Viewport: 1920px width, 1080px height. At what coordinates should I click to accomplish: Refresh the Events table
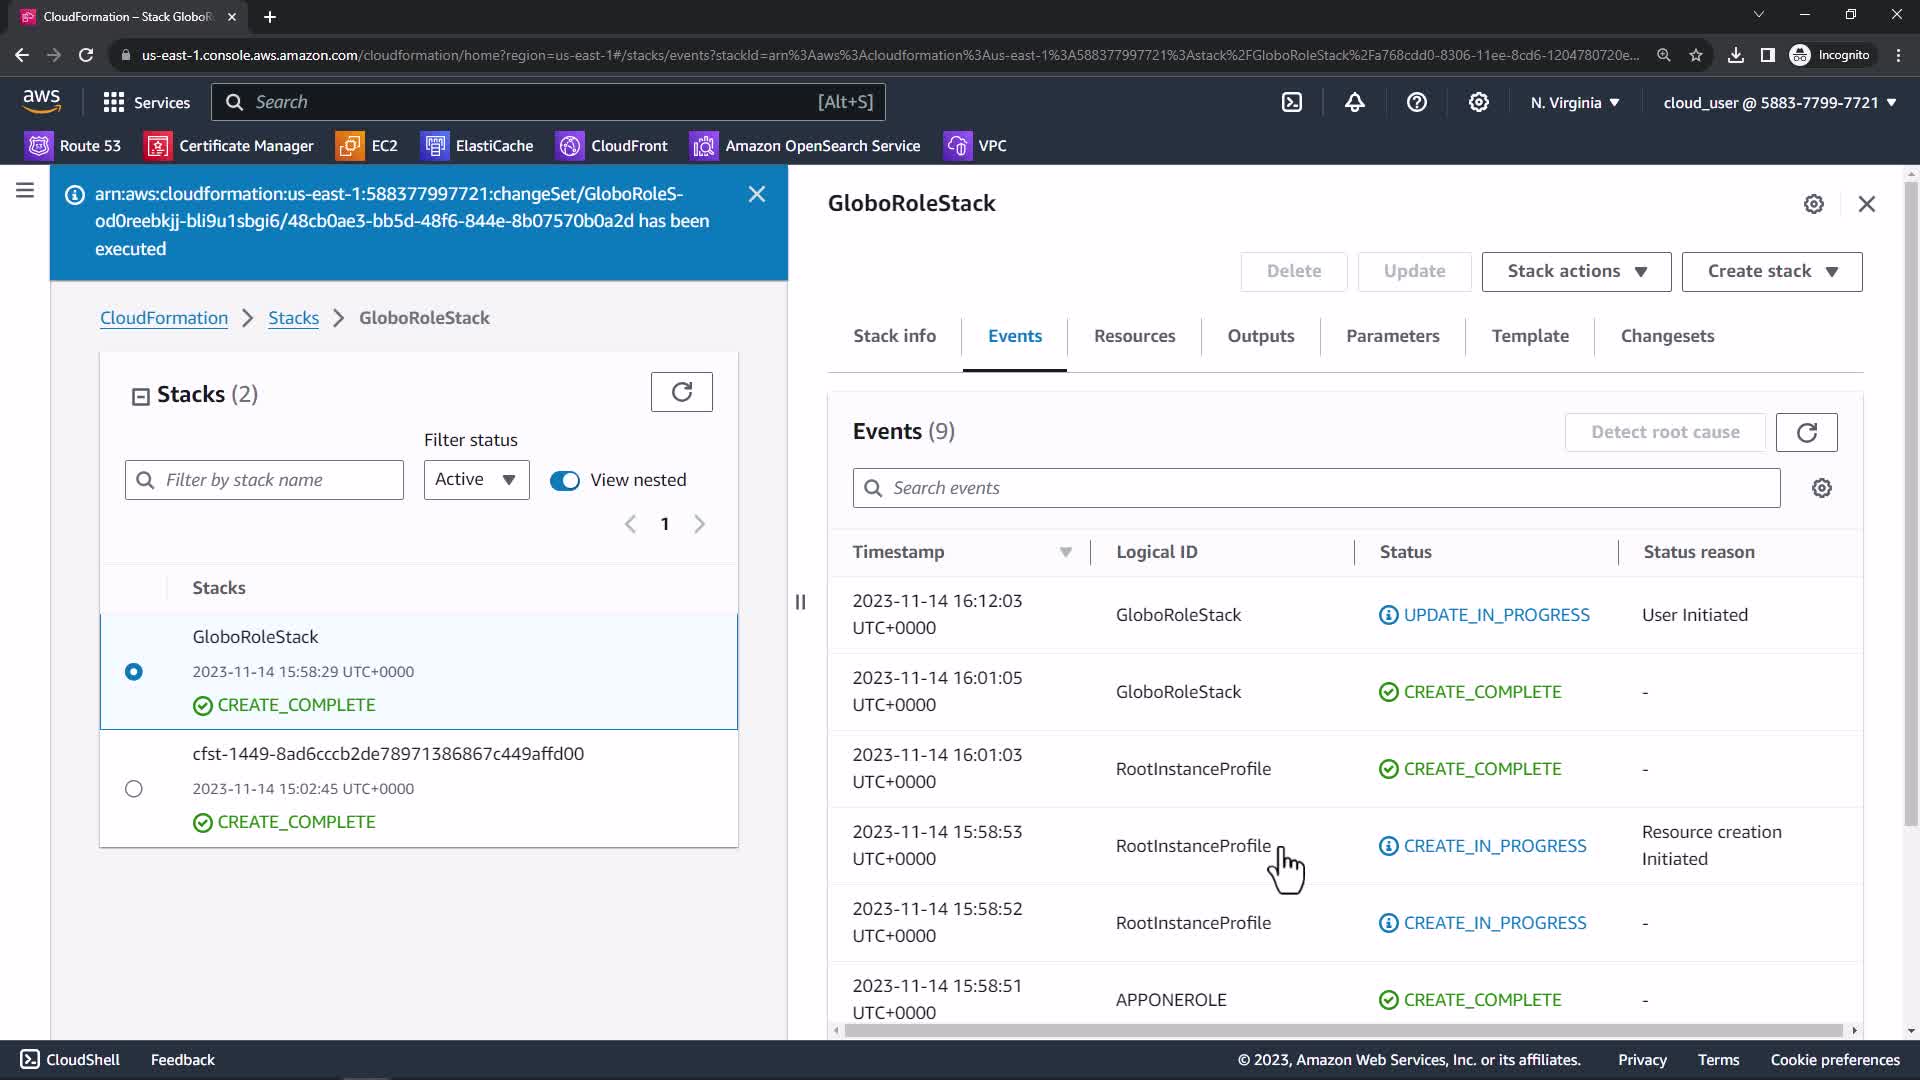(x=1806, y=432)
